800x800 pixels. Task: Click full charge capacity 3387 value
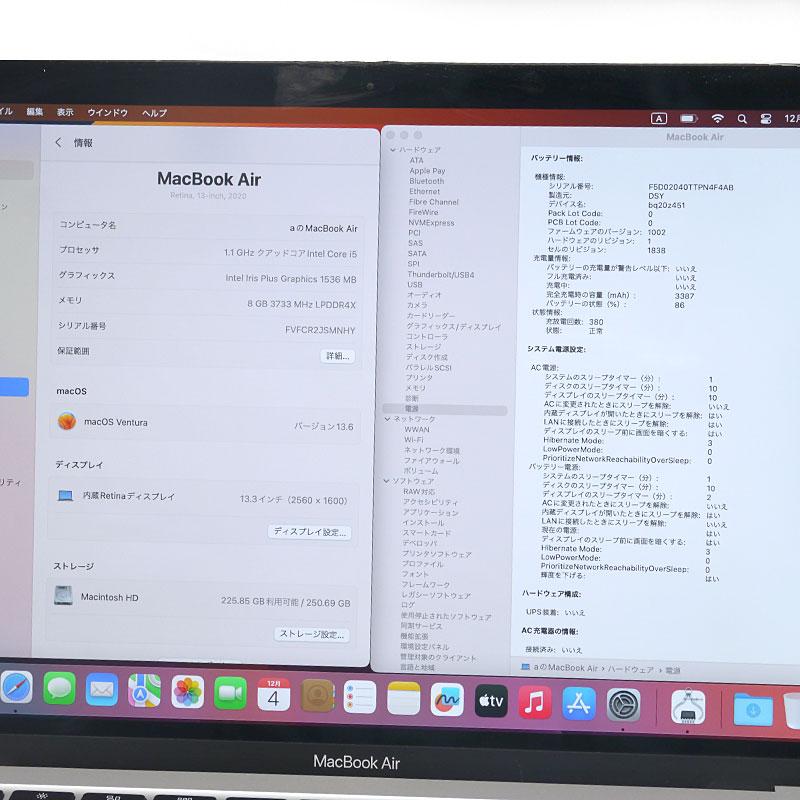point(684,296)
